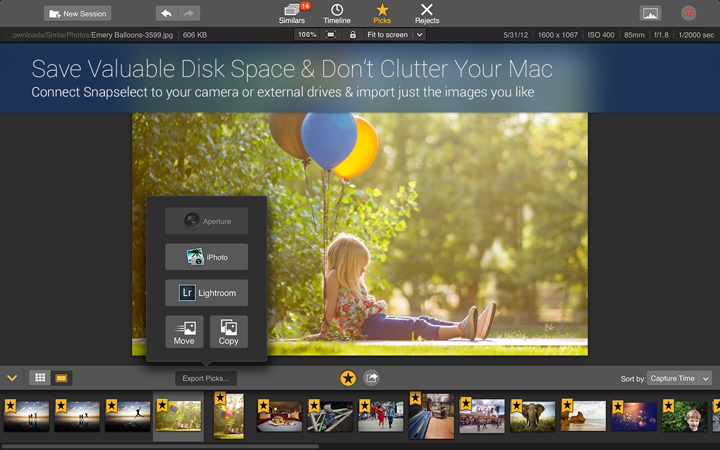
Task: Select the bokeh lights thumbnail
Action: [x=634, y=416]
